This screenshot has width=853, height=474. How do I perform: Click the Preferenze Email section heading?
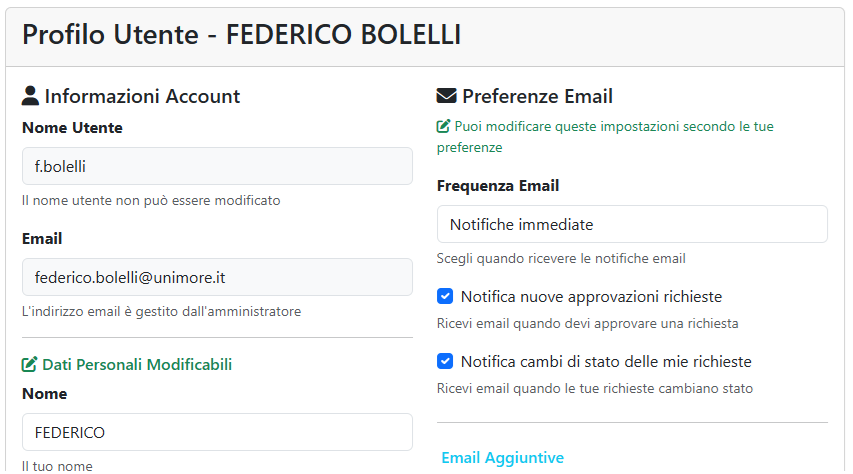537,96
